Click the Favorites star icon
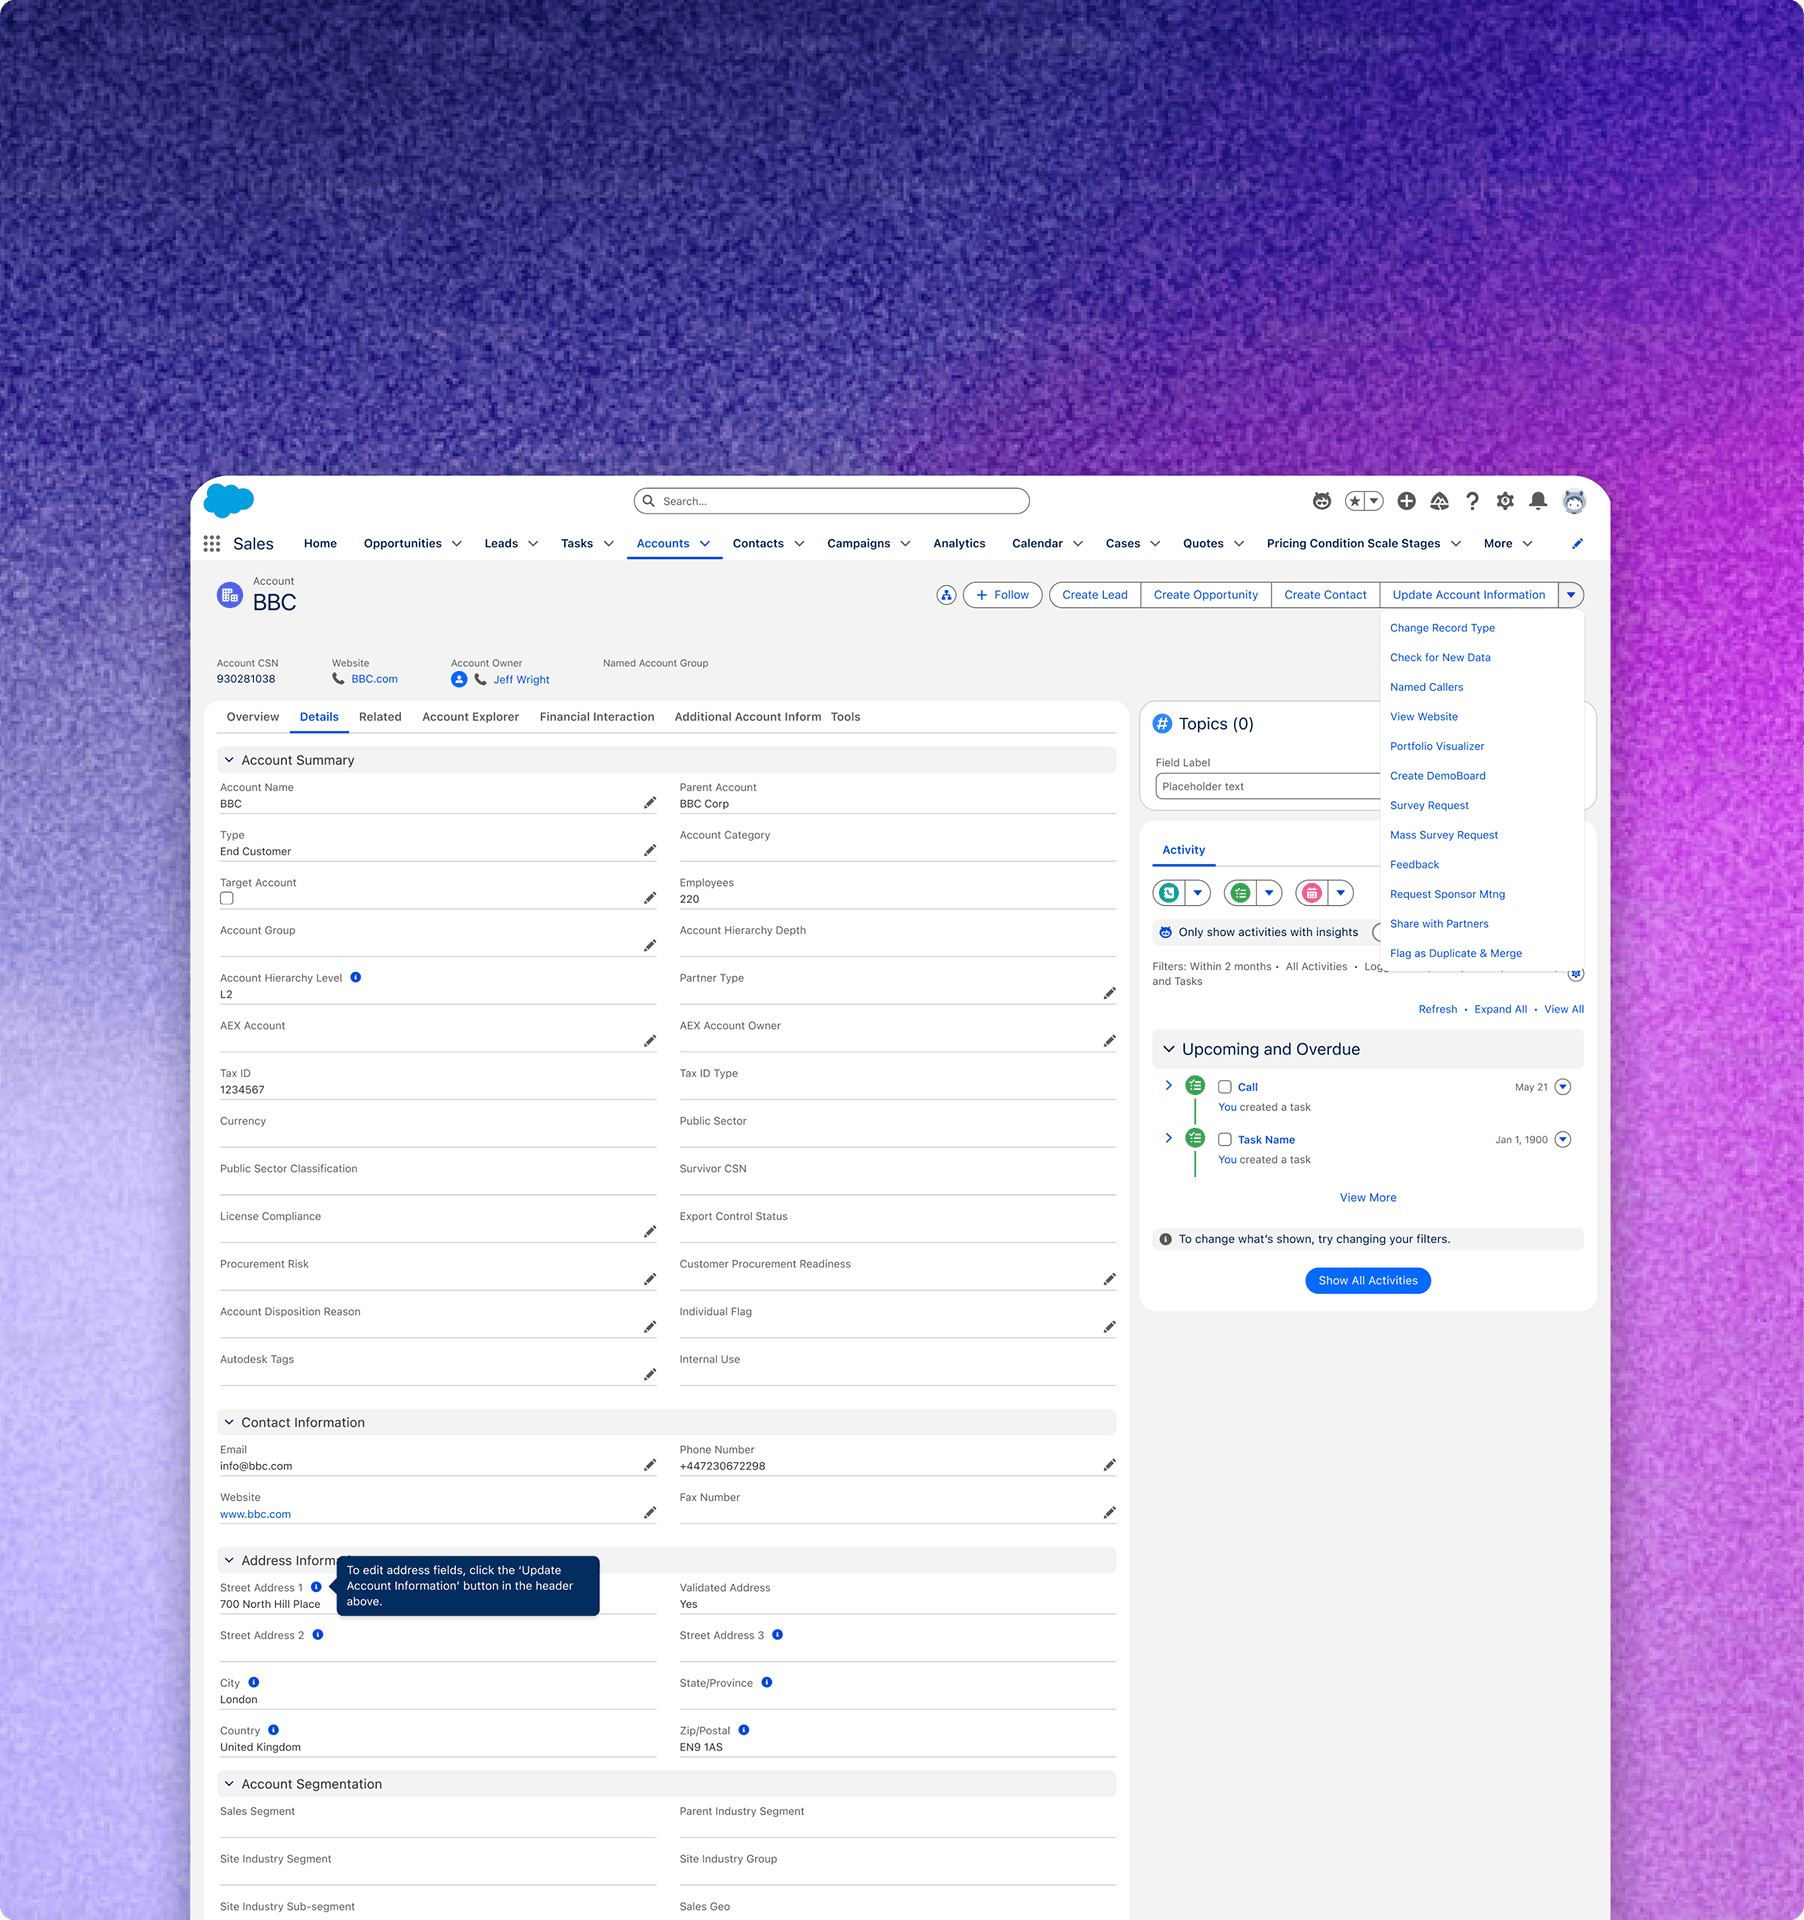 coord(1354,501)
